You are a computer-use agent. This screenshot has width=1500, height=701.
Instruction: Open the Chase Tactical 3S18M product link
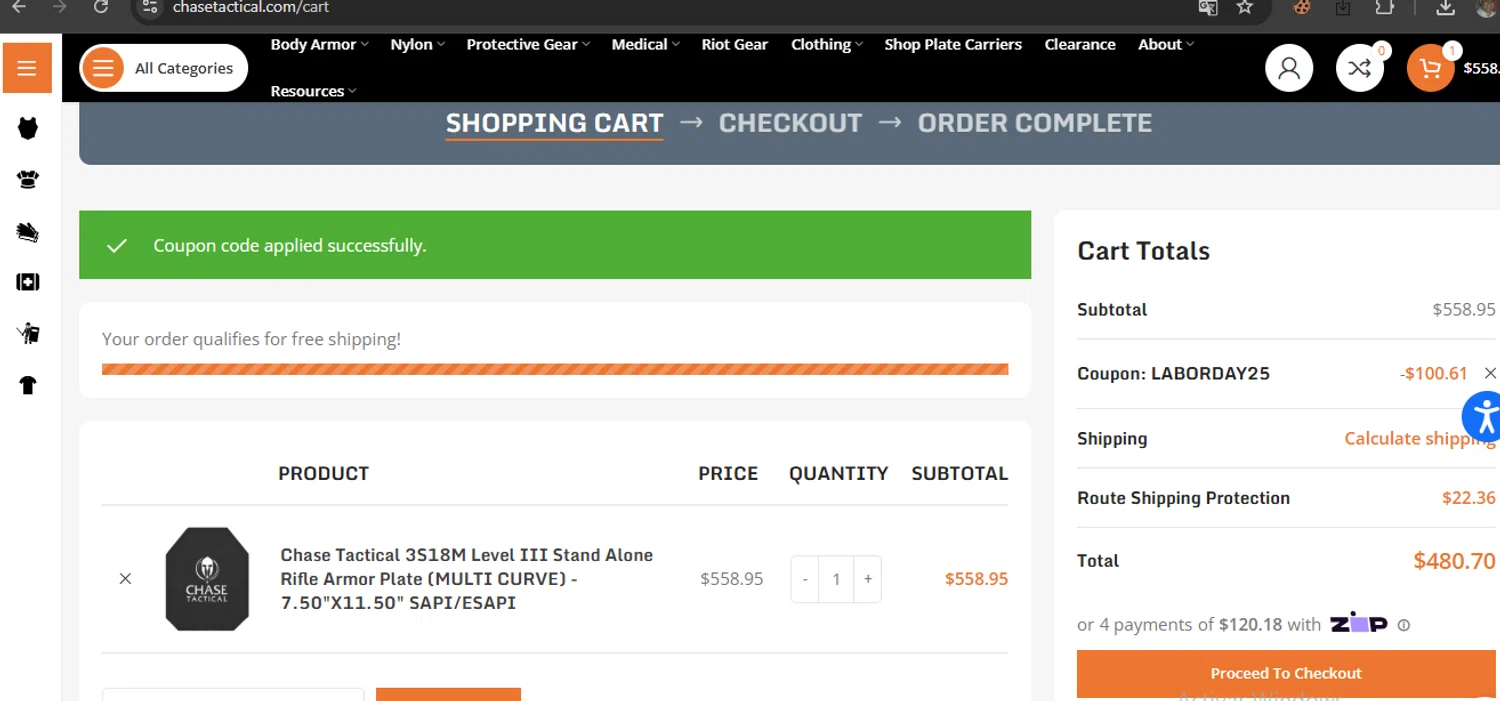[467, 578]
